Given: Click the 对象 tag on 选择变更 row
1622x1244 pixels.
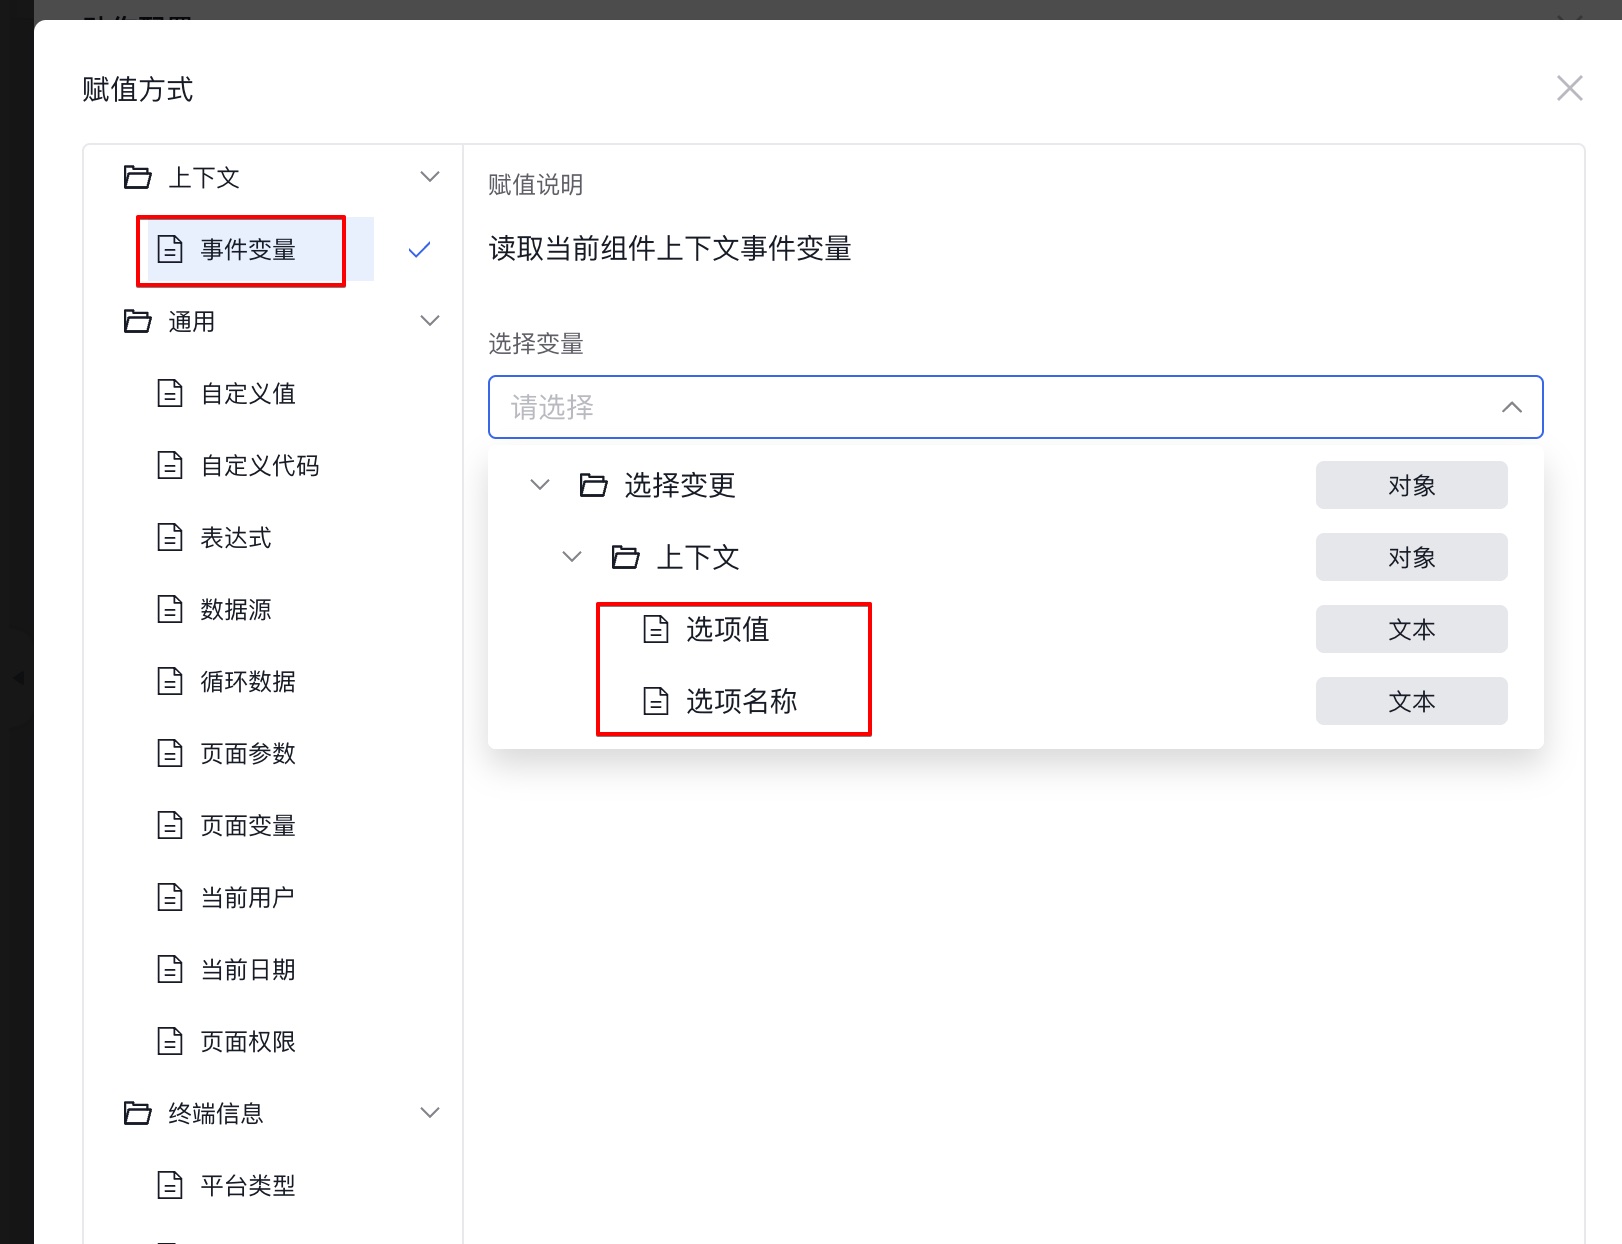Looking at the screenshot, I should point(1412,485).
